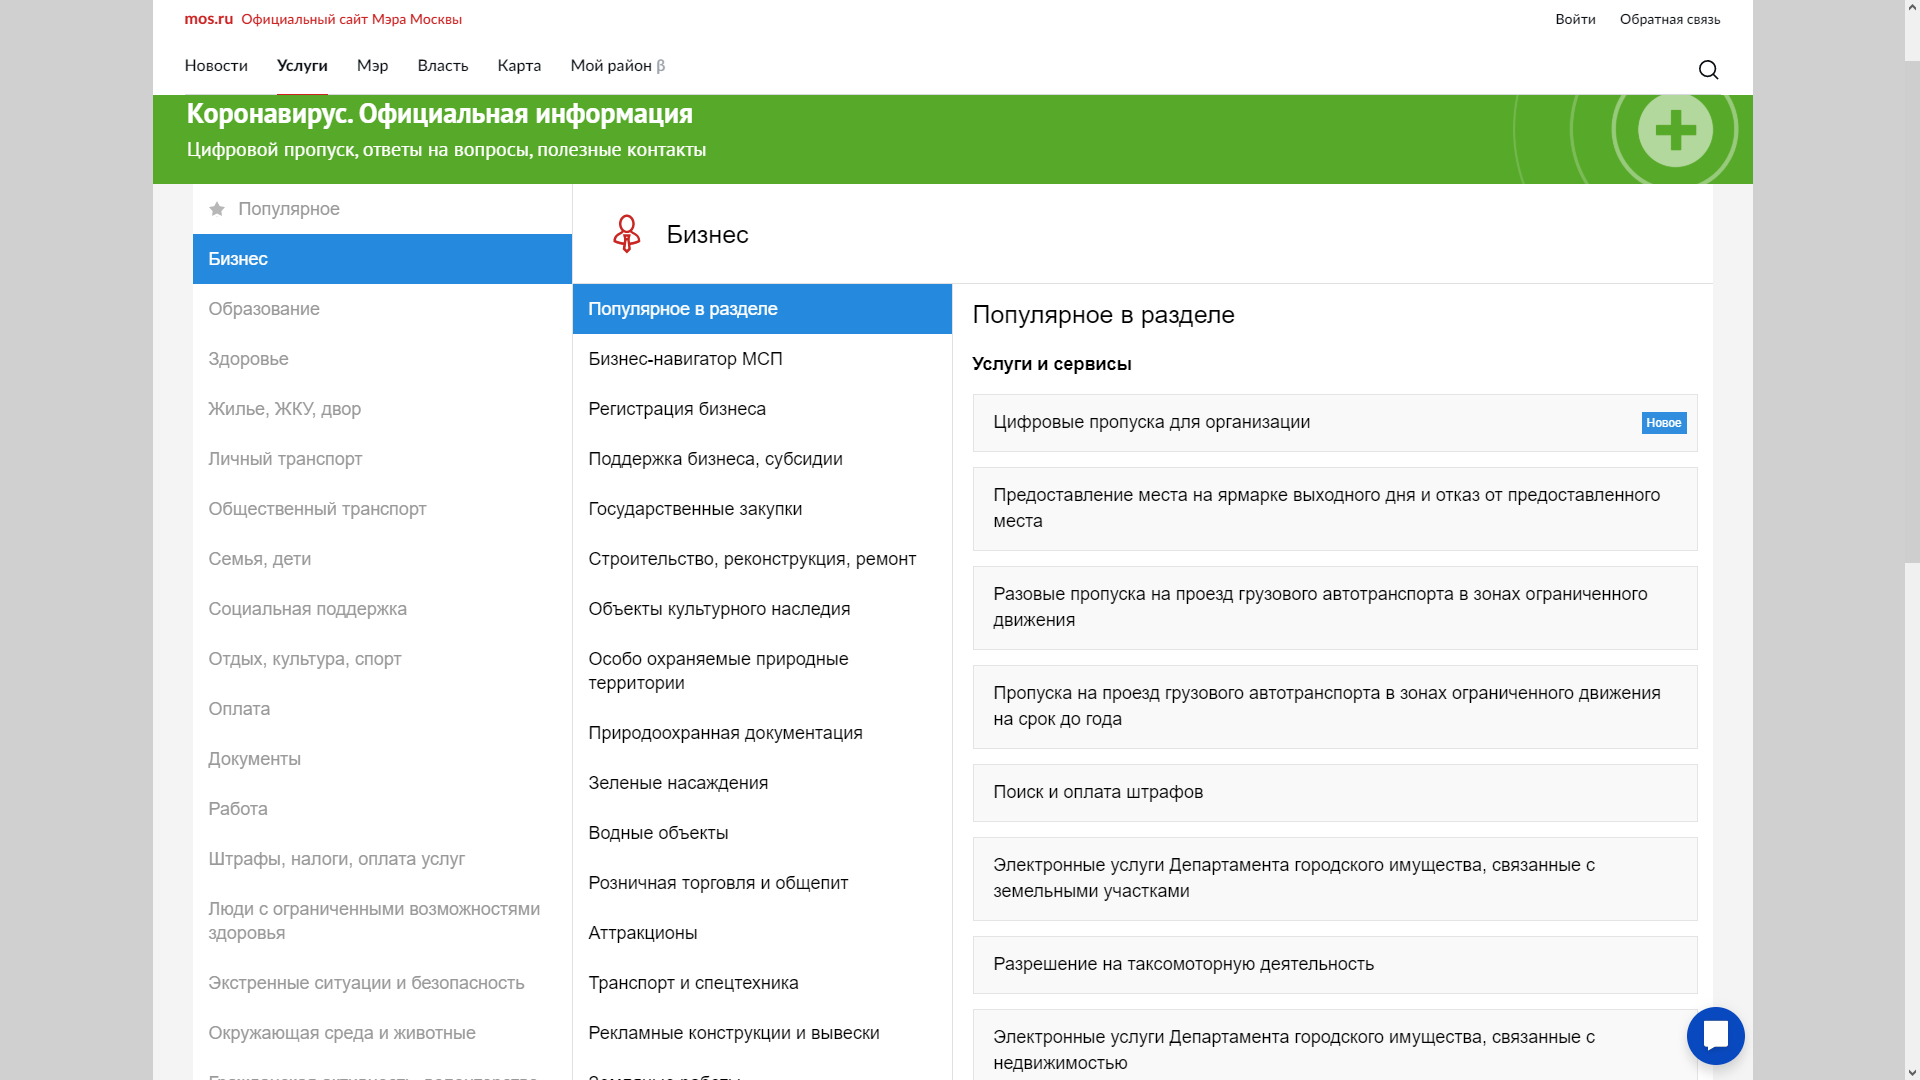Open the Мэр menu item
Viewport: 1920px width, 1080px height.
[372, 65]
